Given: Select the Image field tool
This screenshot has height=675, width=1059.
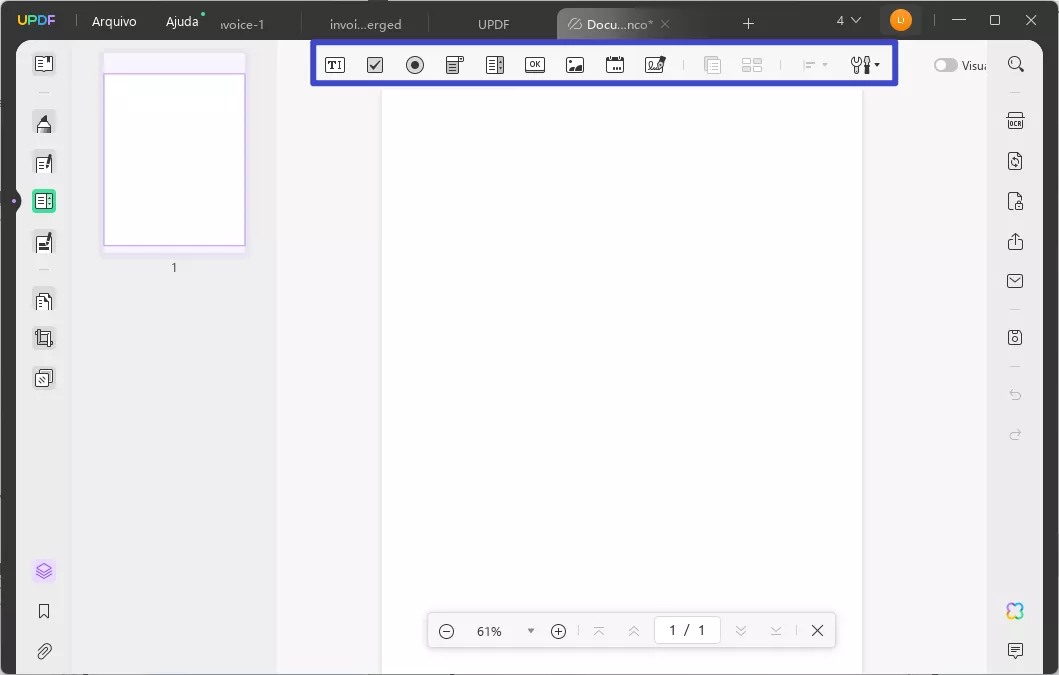Looking at the screenshot, I should coord(575,65).
